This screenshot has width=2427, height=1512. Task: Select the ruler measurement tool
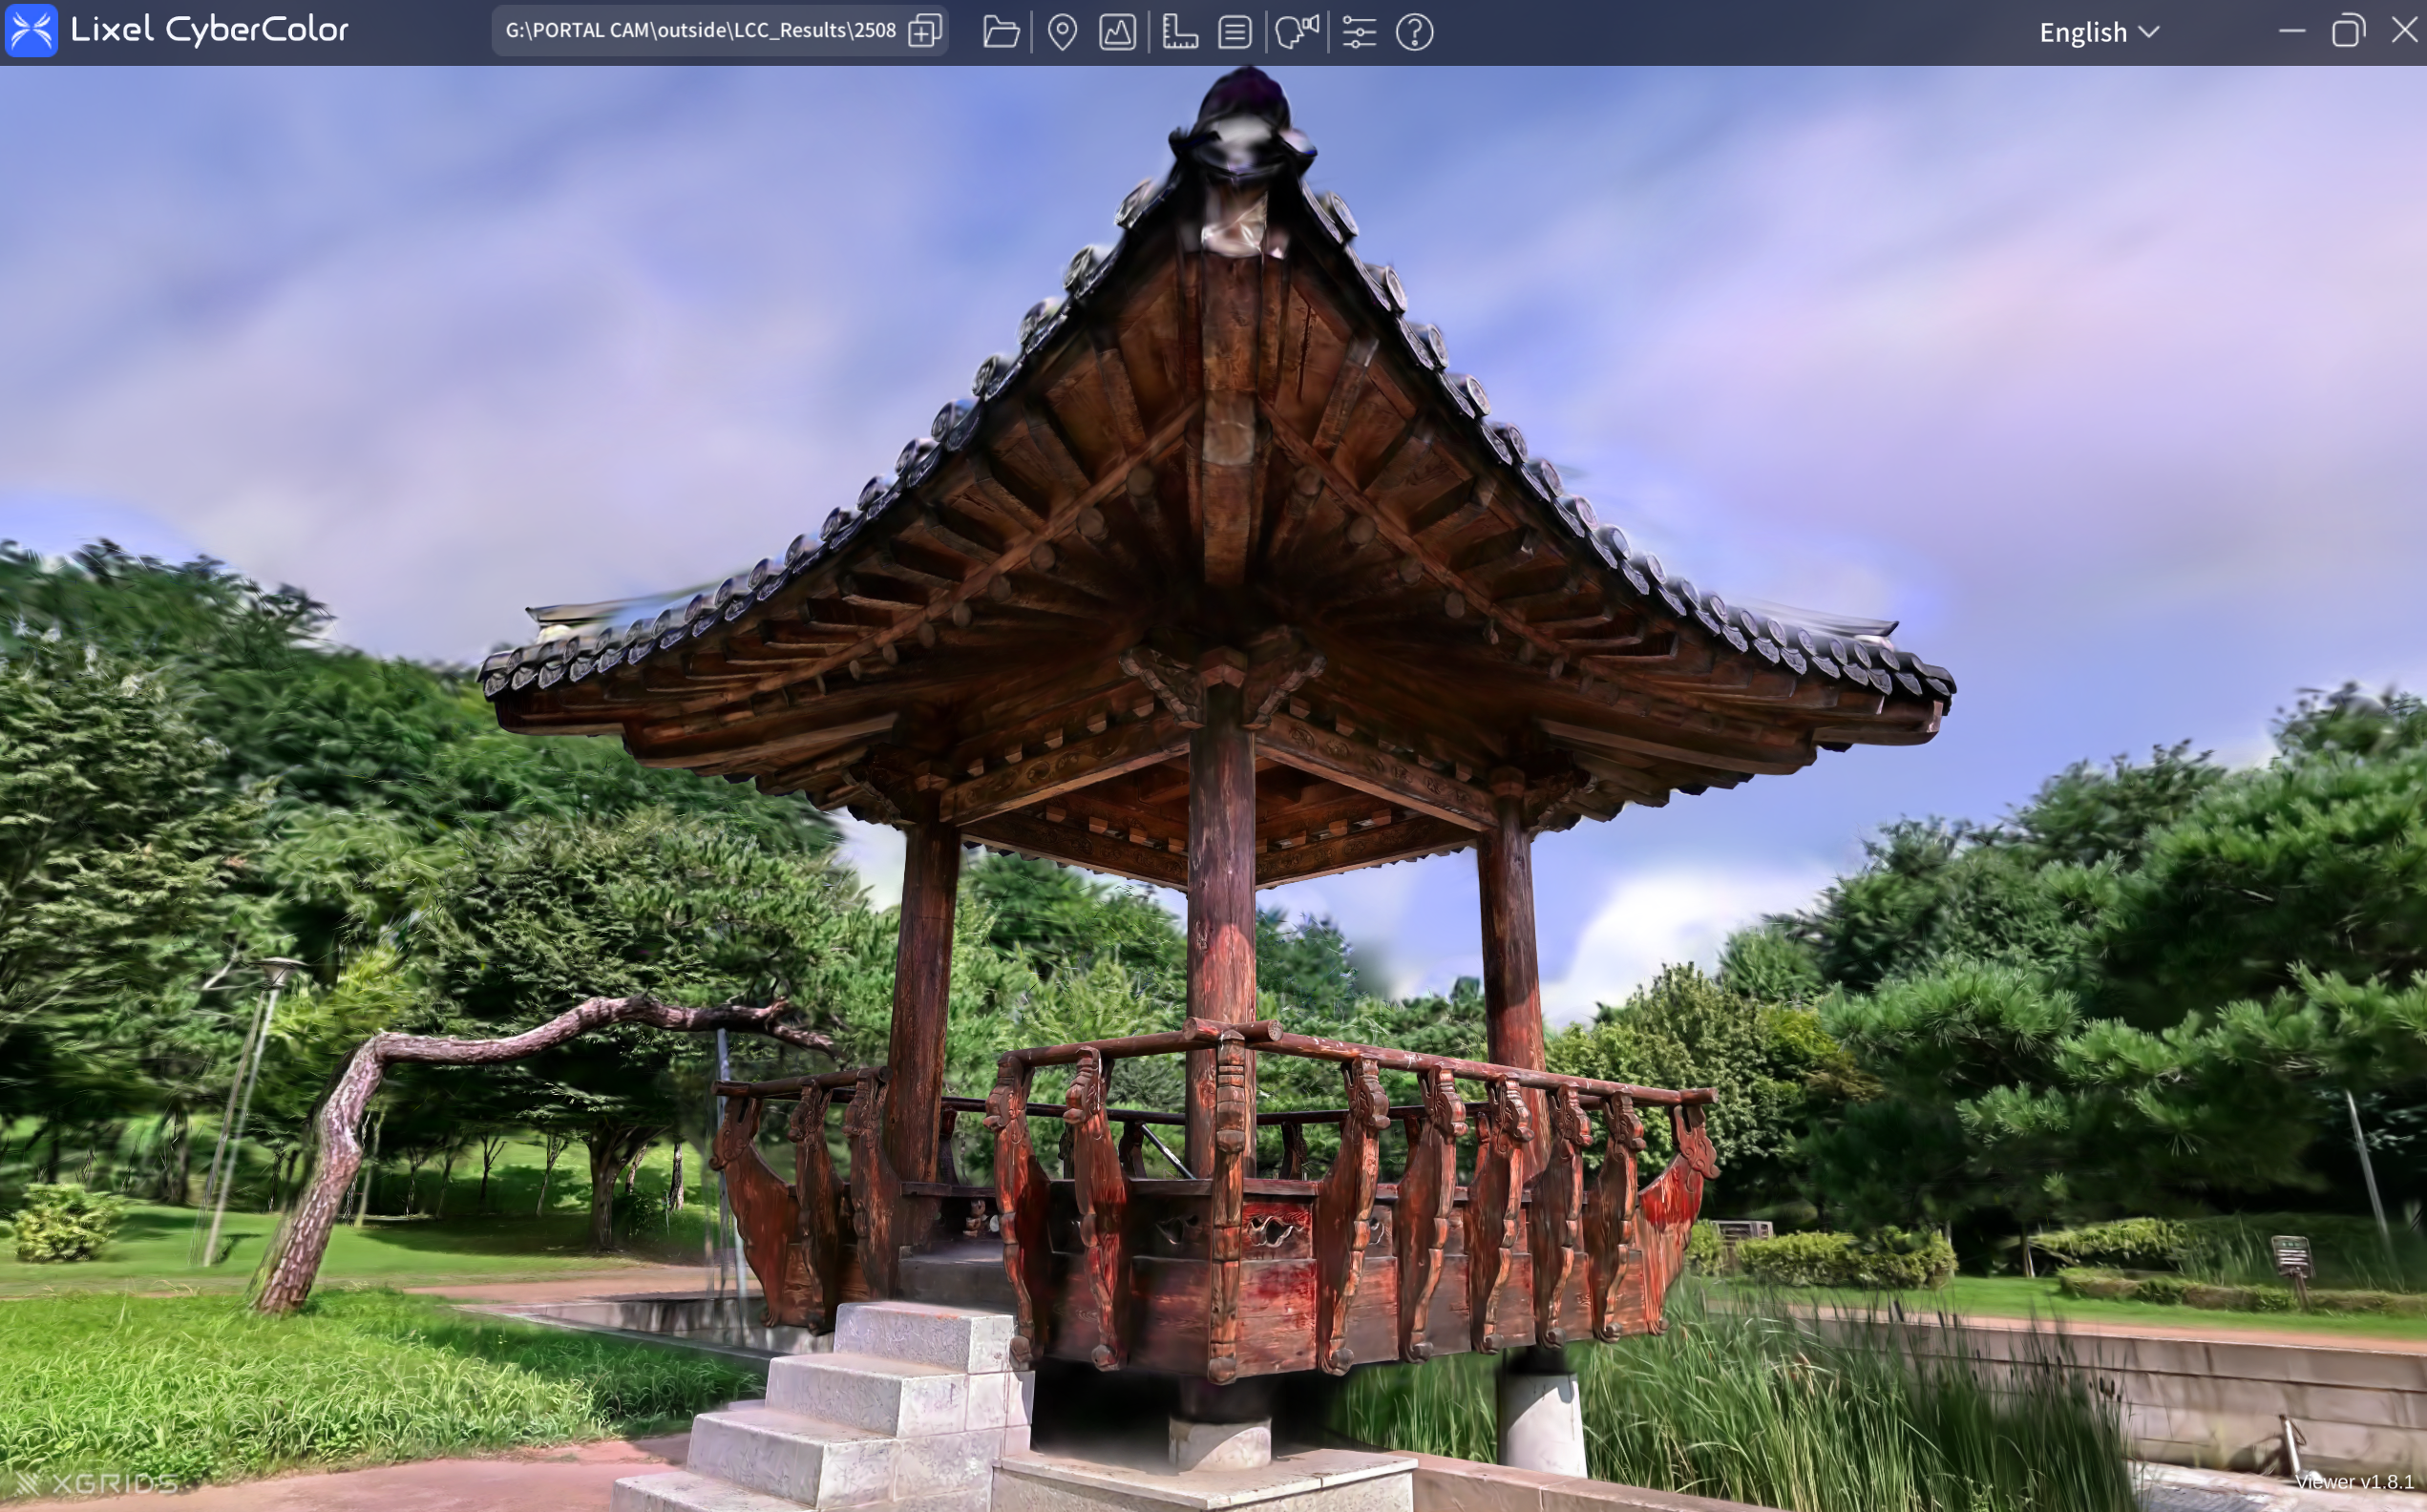click(1180, 32)
